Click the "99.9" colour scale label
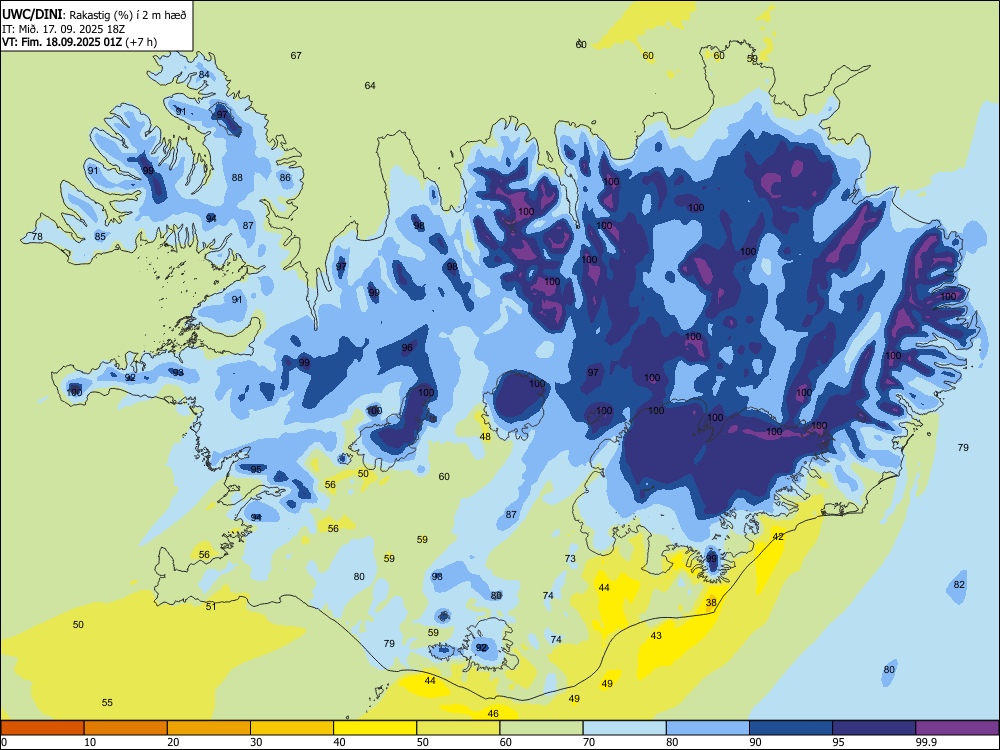This screenshot has width=1000, height=750. (x=925, y=742)
